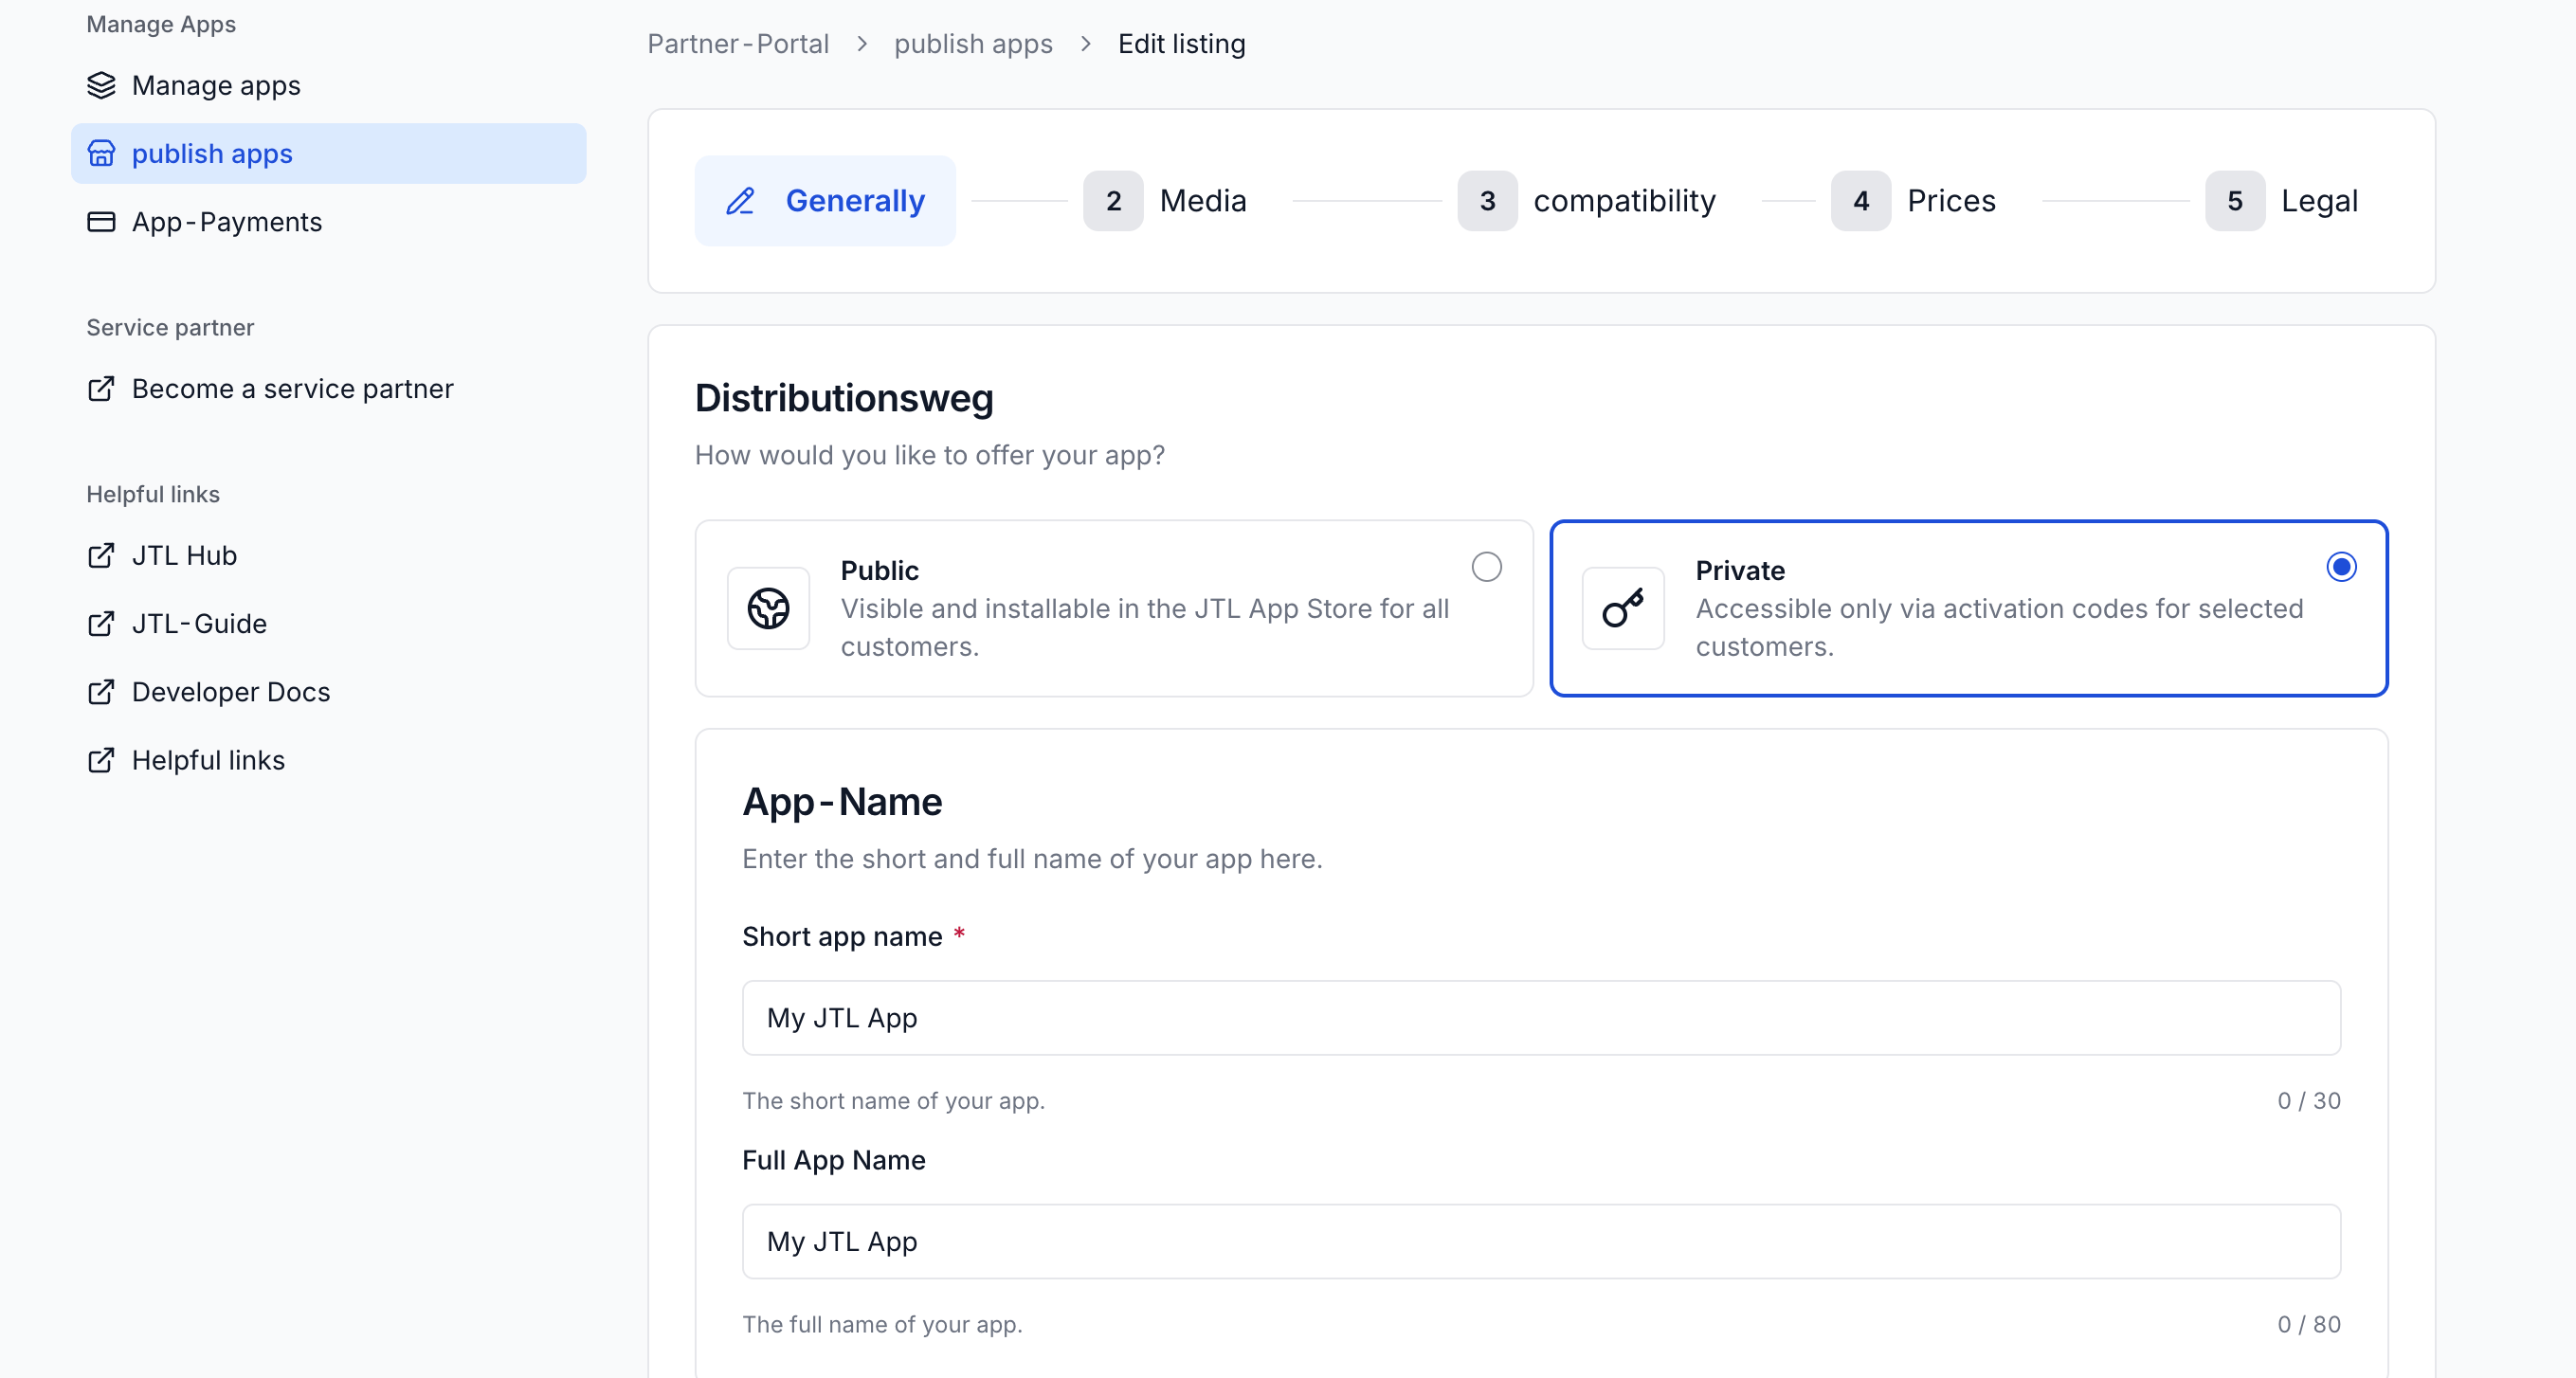The height and width of the screenshot is (1378, 2576).
Task: Focus the Full App Name input field
Action: point(1541,1241)
